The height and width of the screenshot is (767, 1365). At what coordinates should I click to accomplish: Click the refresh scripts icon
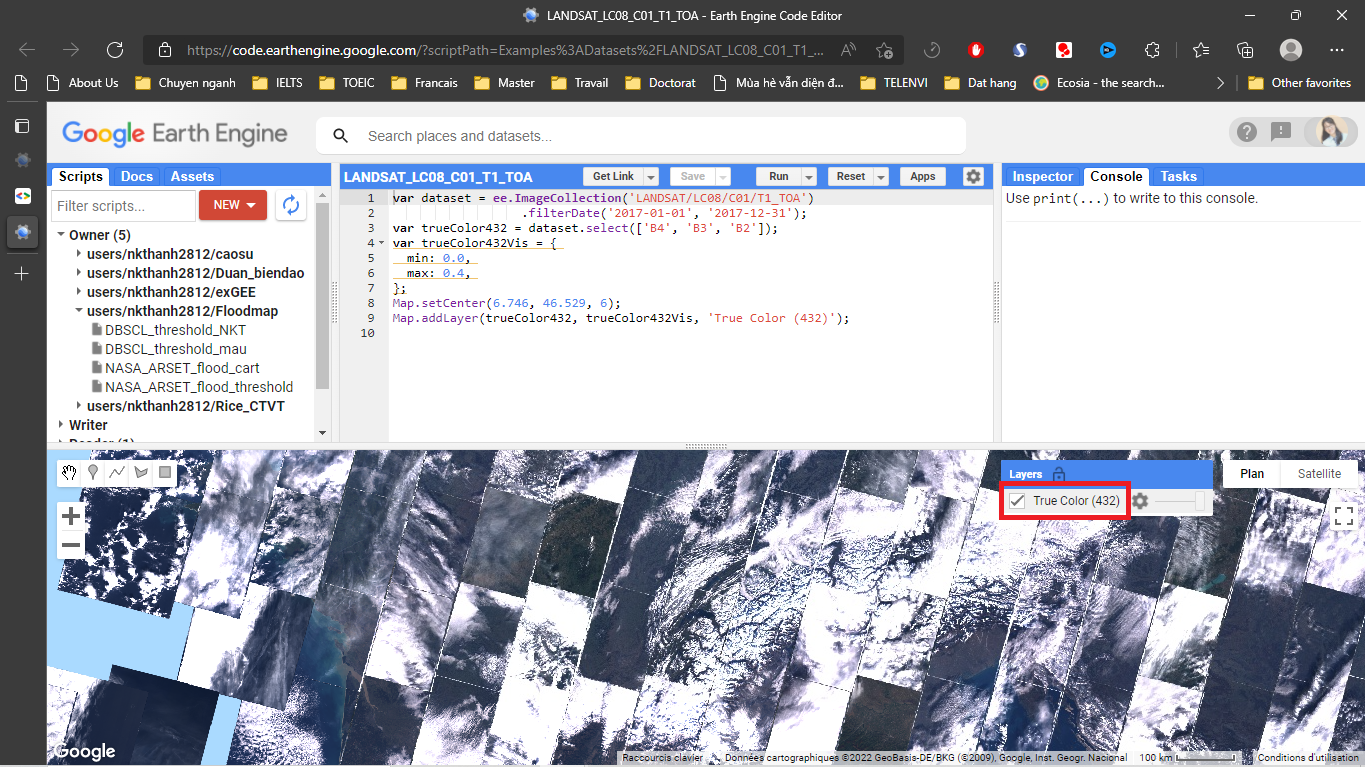coord(291,205)
